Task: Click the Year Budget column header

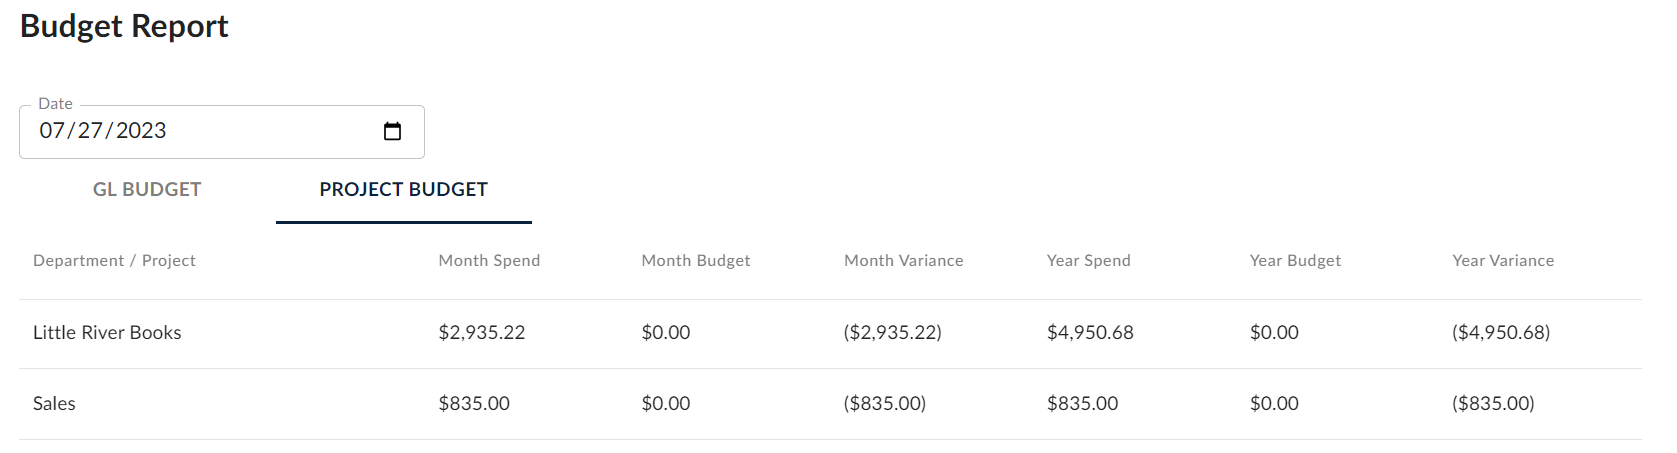Action: [x=1295, y=261]
